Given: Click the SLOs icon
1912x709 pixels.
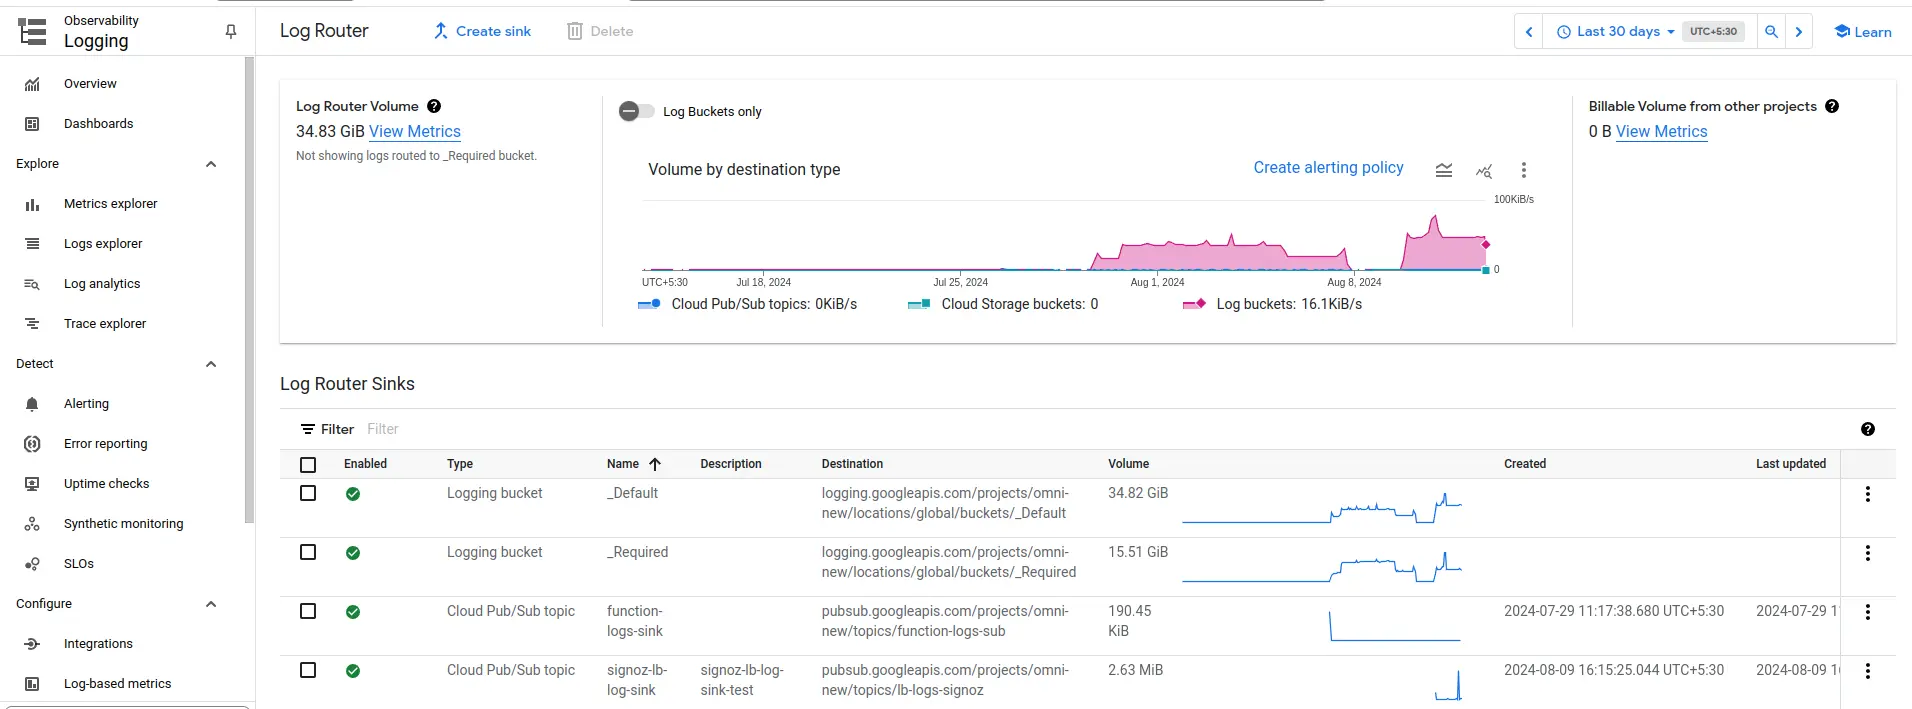Looking at the screenshot, I should coord(32,564).
